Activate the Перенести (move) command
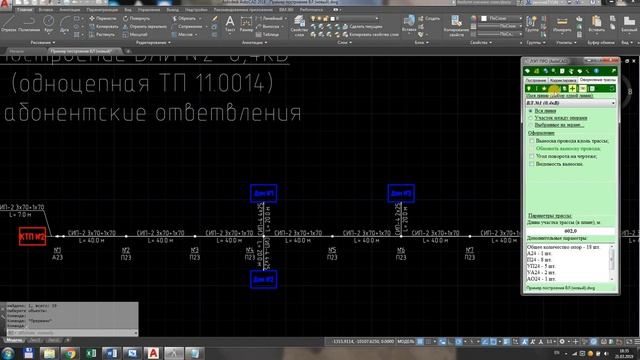This screenshot has height=360, width=640. 103,18
